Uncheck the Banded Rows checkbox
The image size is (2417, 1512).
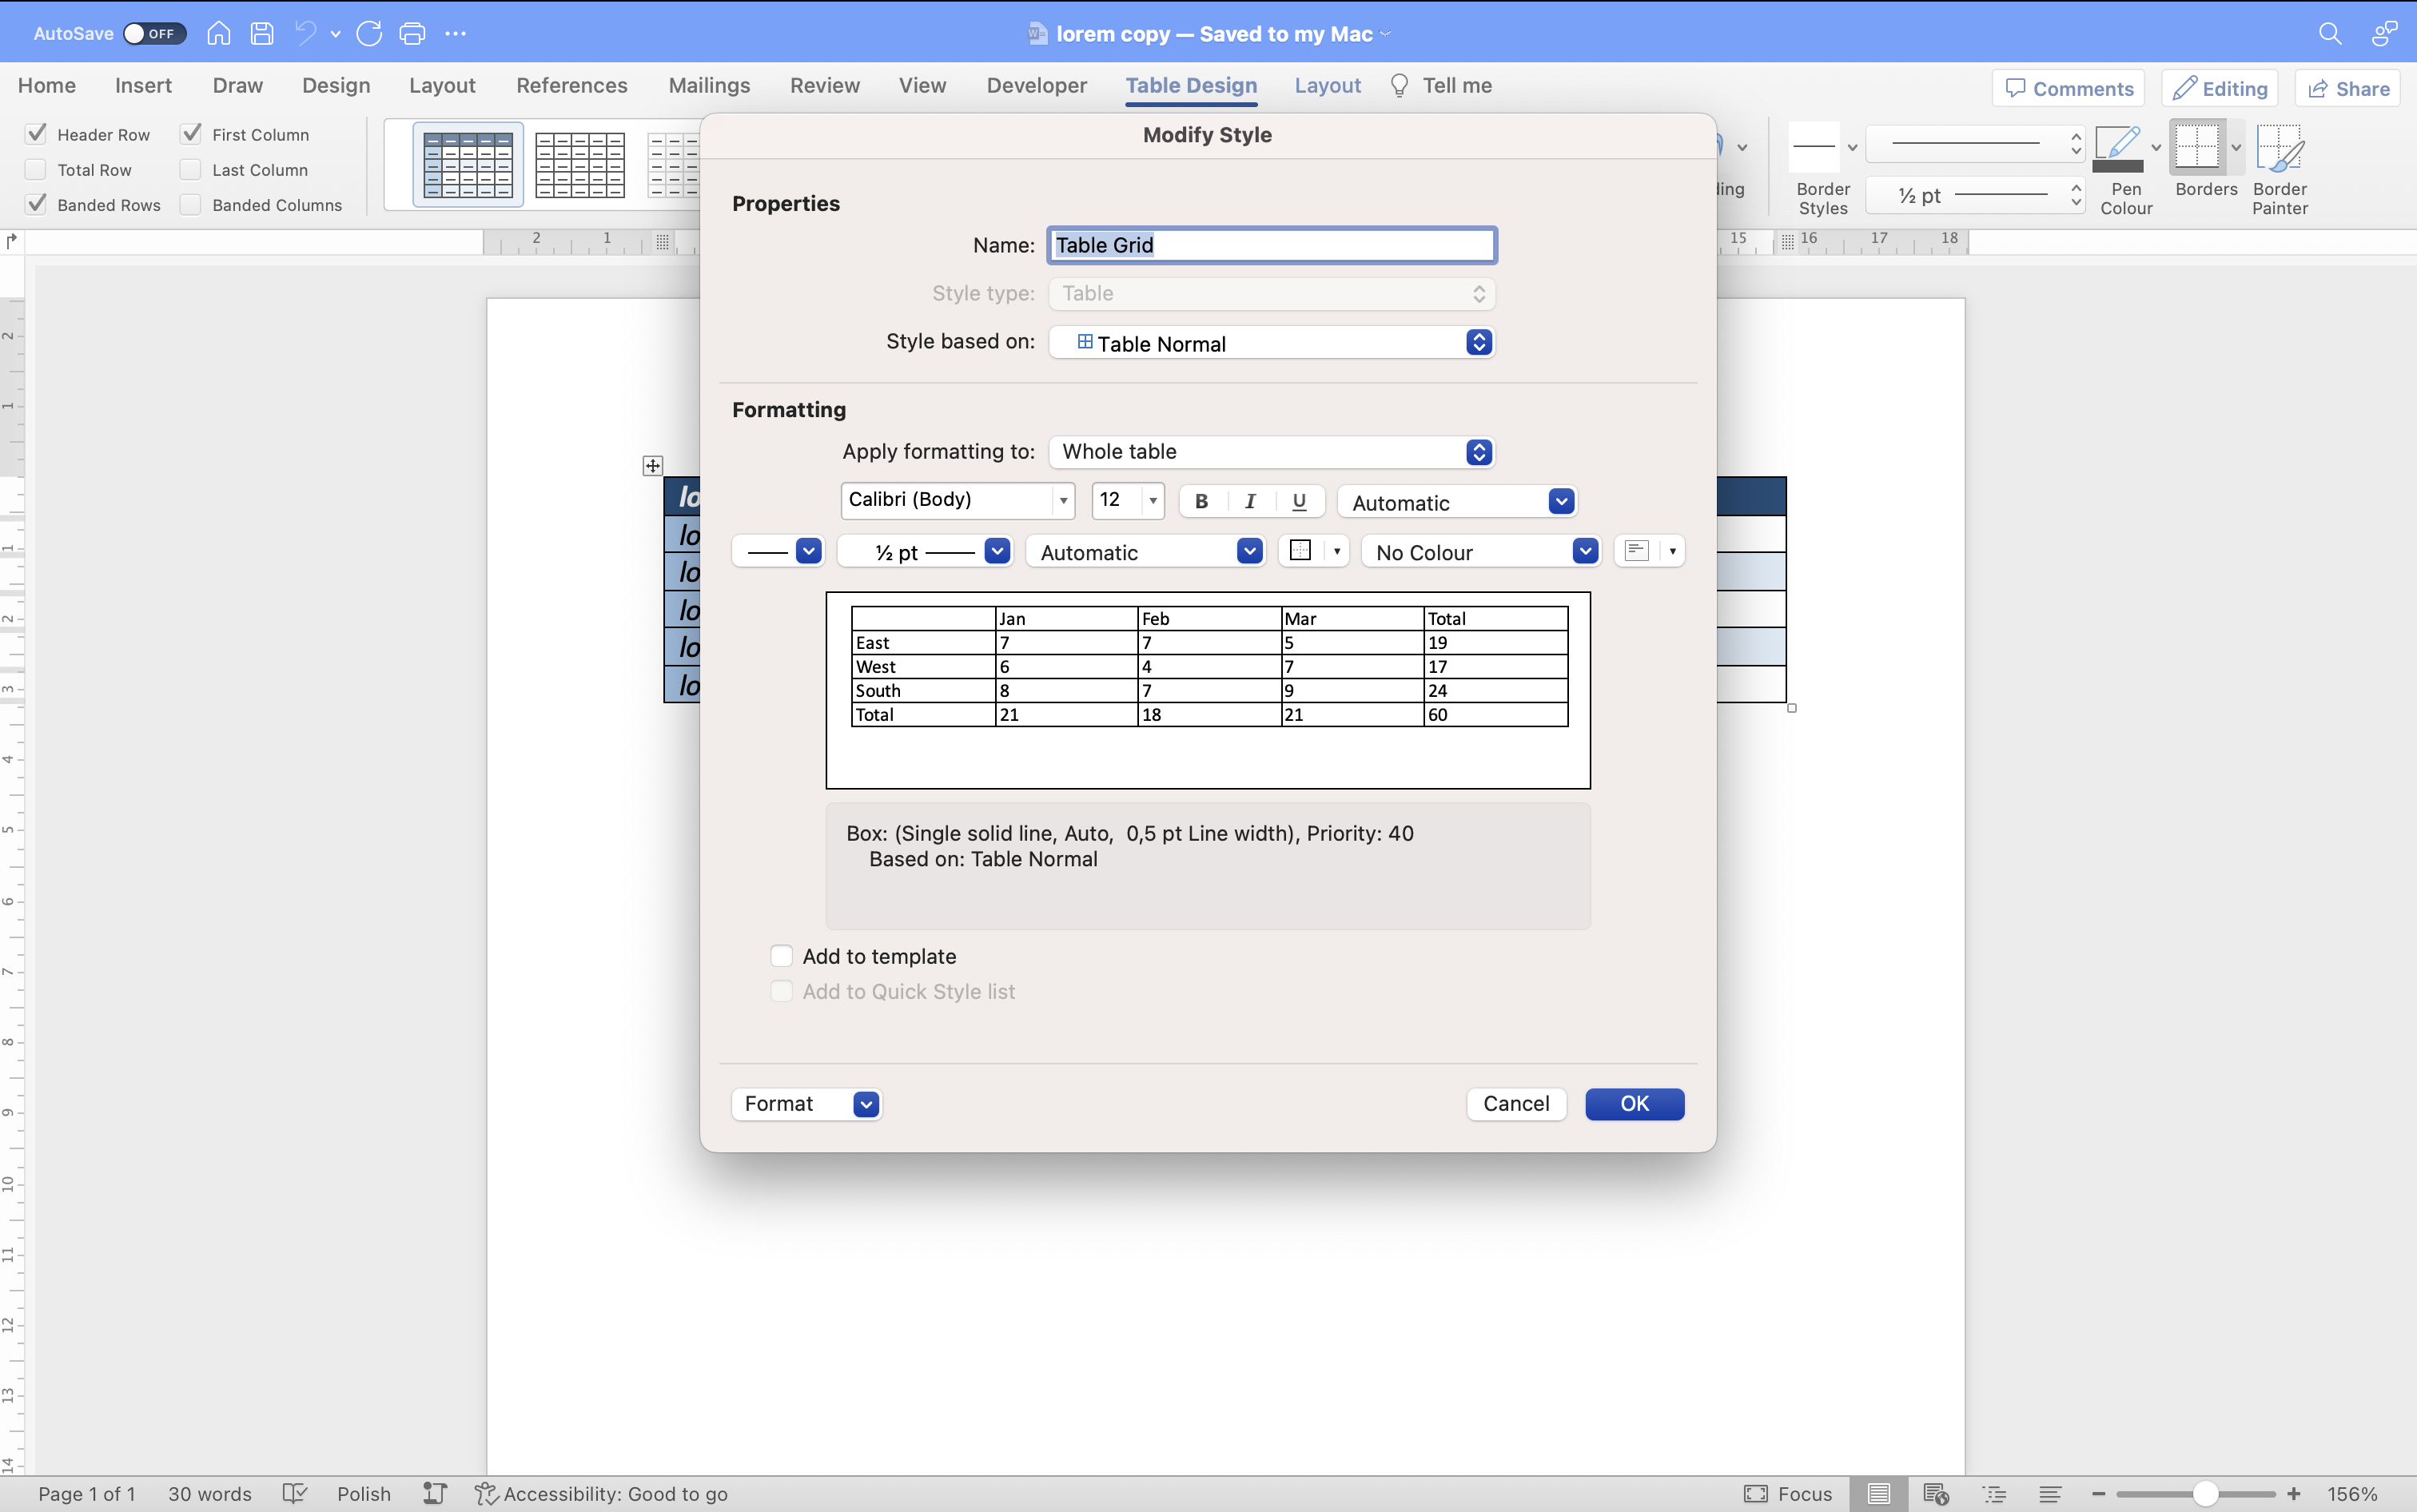36,204
